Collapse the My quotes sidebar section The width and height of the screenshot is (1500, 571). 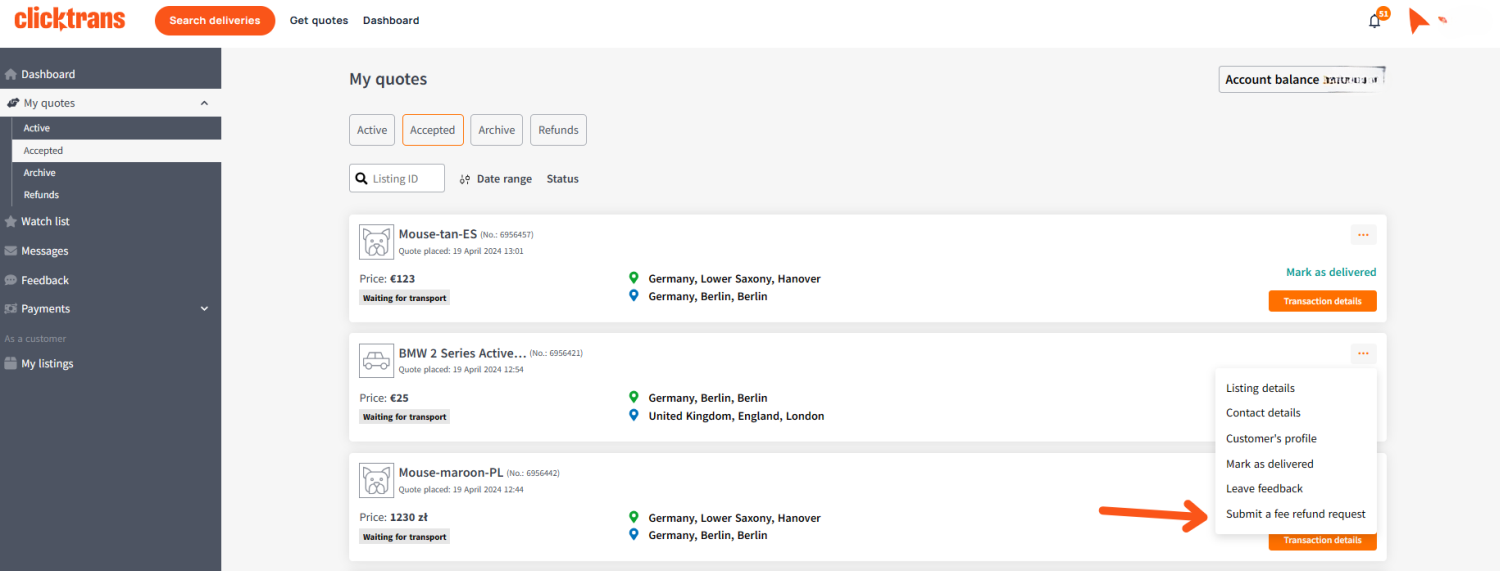pyautogui.click(x=204, y=103)
